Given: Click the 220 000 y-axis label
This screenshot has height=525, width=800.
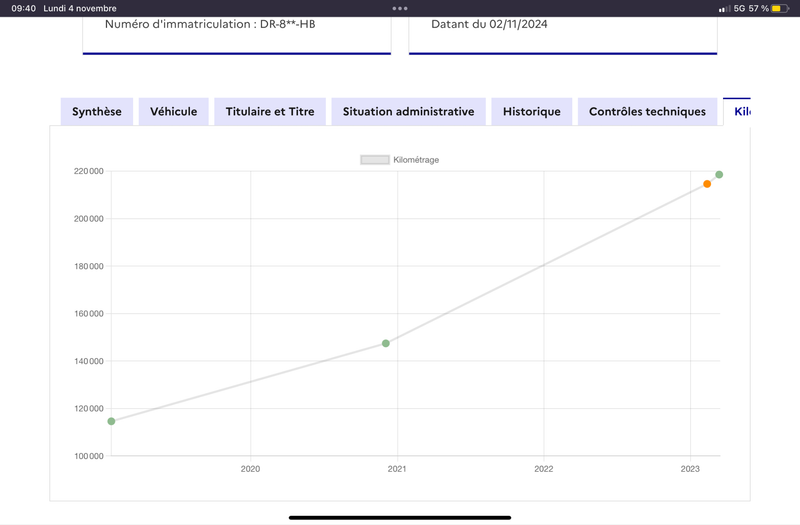Looking at the screenshot, I should (89, 171).
